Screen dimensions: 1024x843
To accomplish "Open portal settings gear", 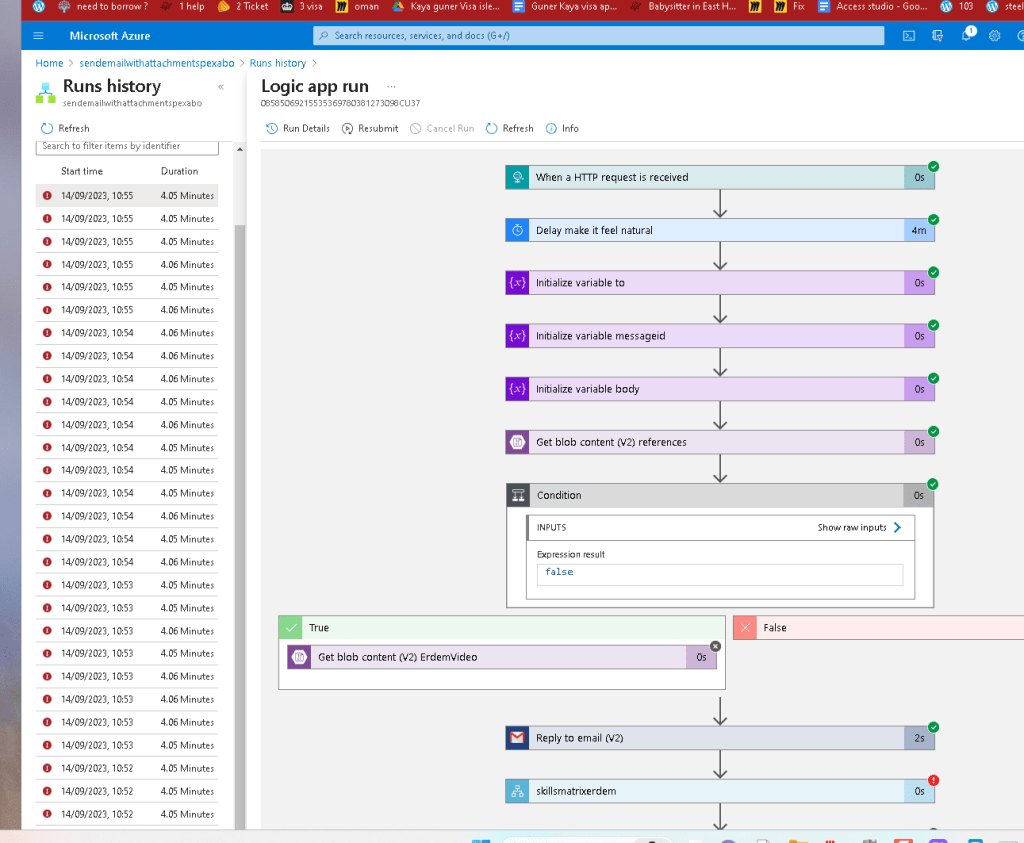I will pos(994,36).
